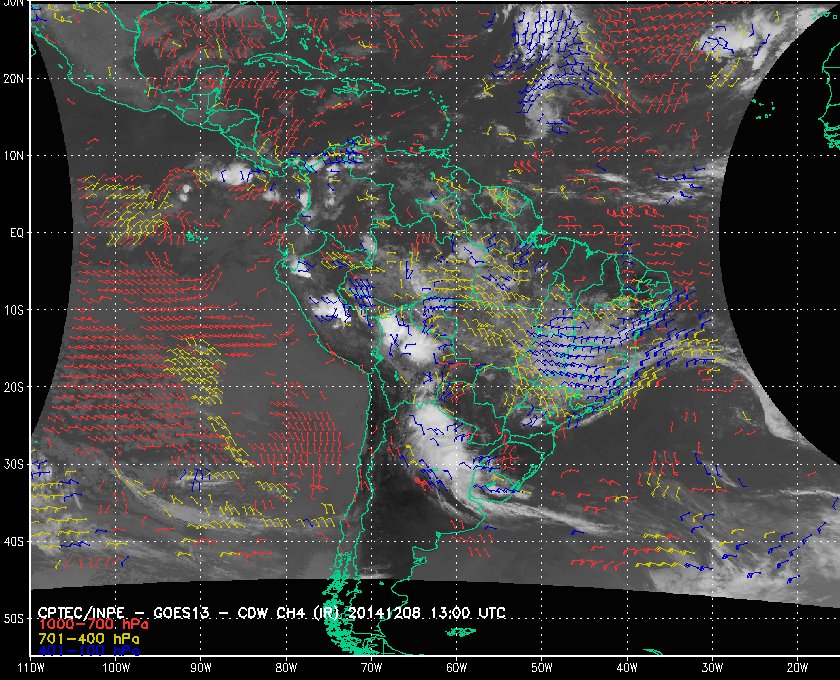Viewport: 840px width, 680px height.
Task: Click the 13:00 UTC timestamp text
Action: (x=468, y=612)
